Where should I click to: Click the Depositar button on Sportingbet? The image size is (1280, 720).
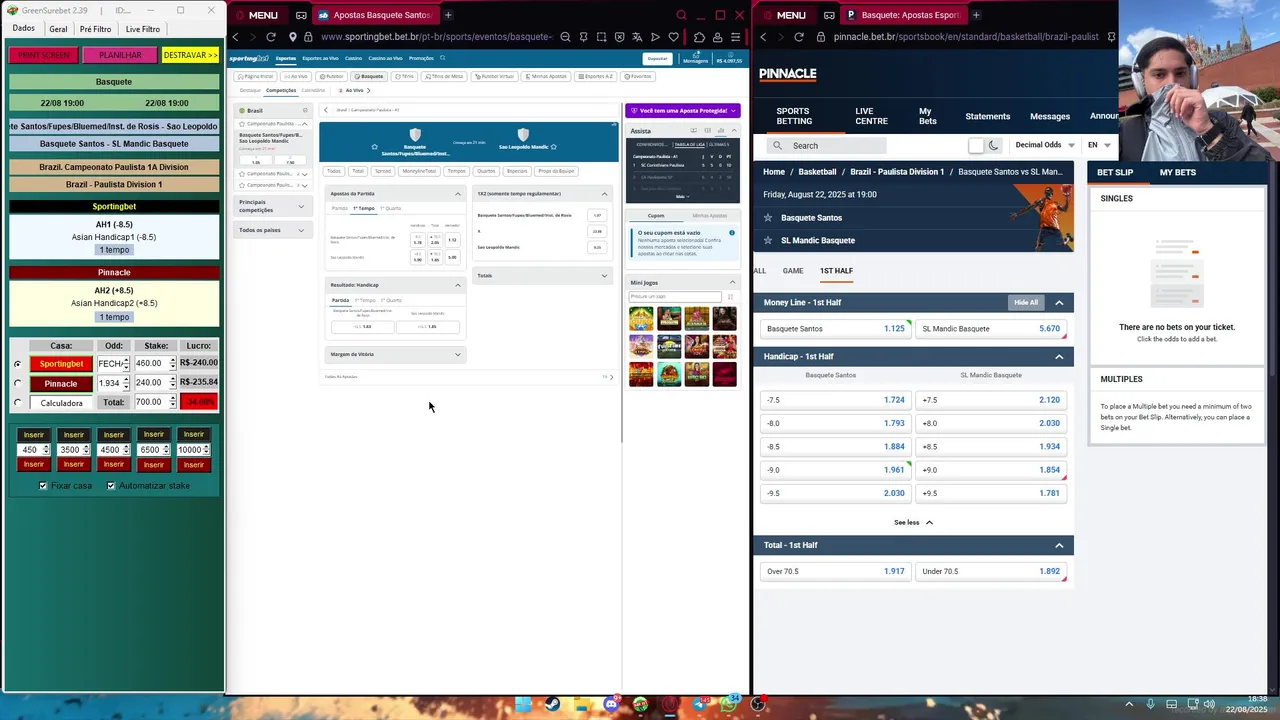[x=657, y=59]
